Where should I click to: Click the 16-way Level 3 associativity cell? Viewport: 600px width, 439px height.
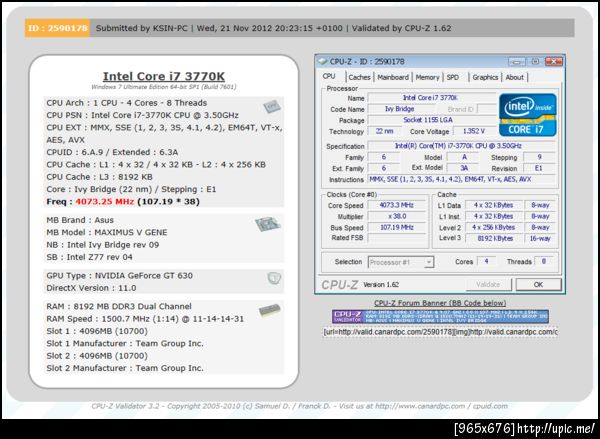point(540,238)
